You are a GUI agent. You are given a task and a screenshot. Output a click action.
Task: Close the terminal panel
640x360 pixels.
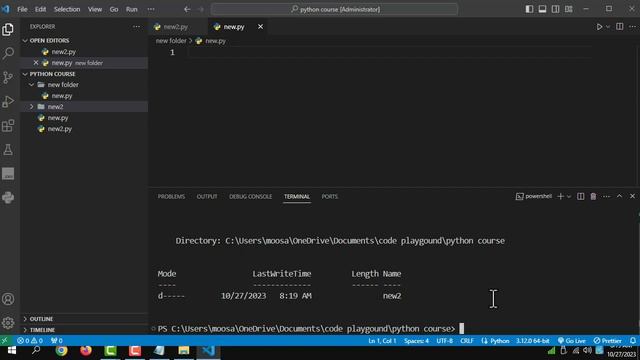tap(632, 196)
